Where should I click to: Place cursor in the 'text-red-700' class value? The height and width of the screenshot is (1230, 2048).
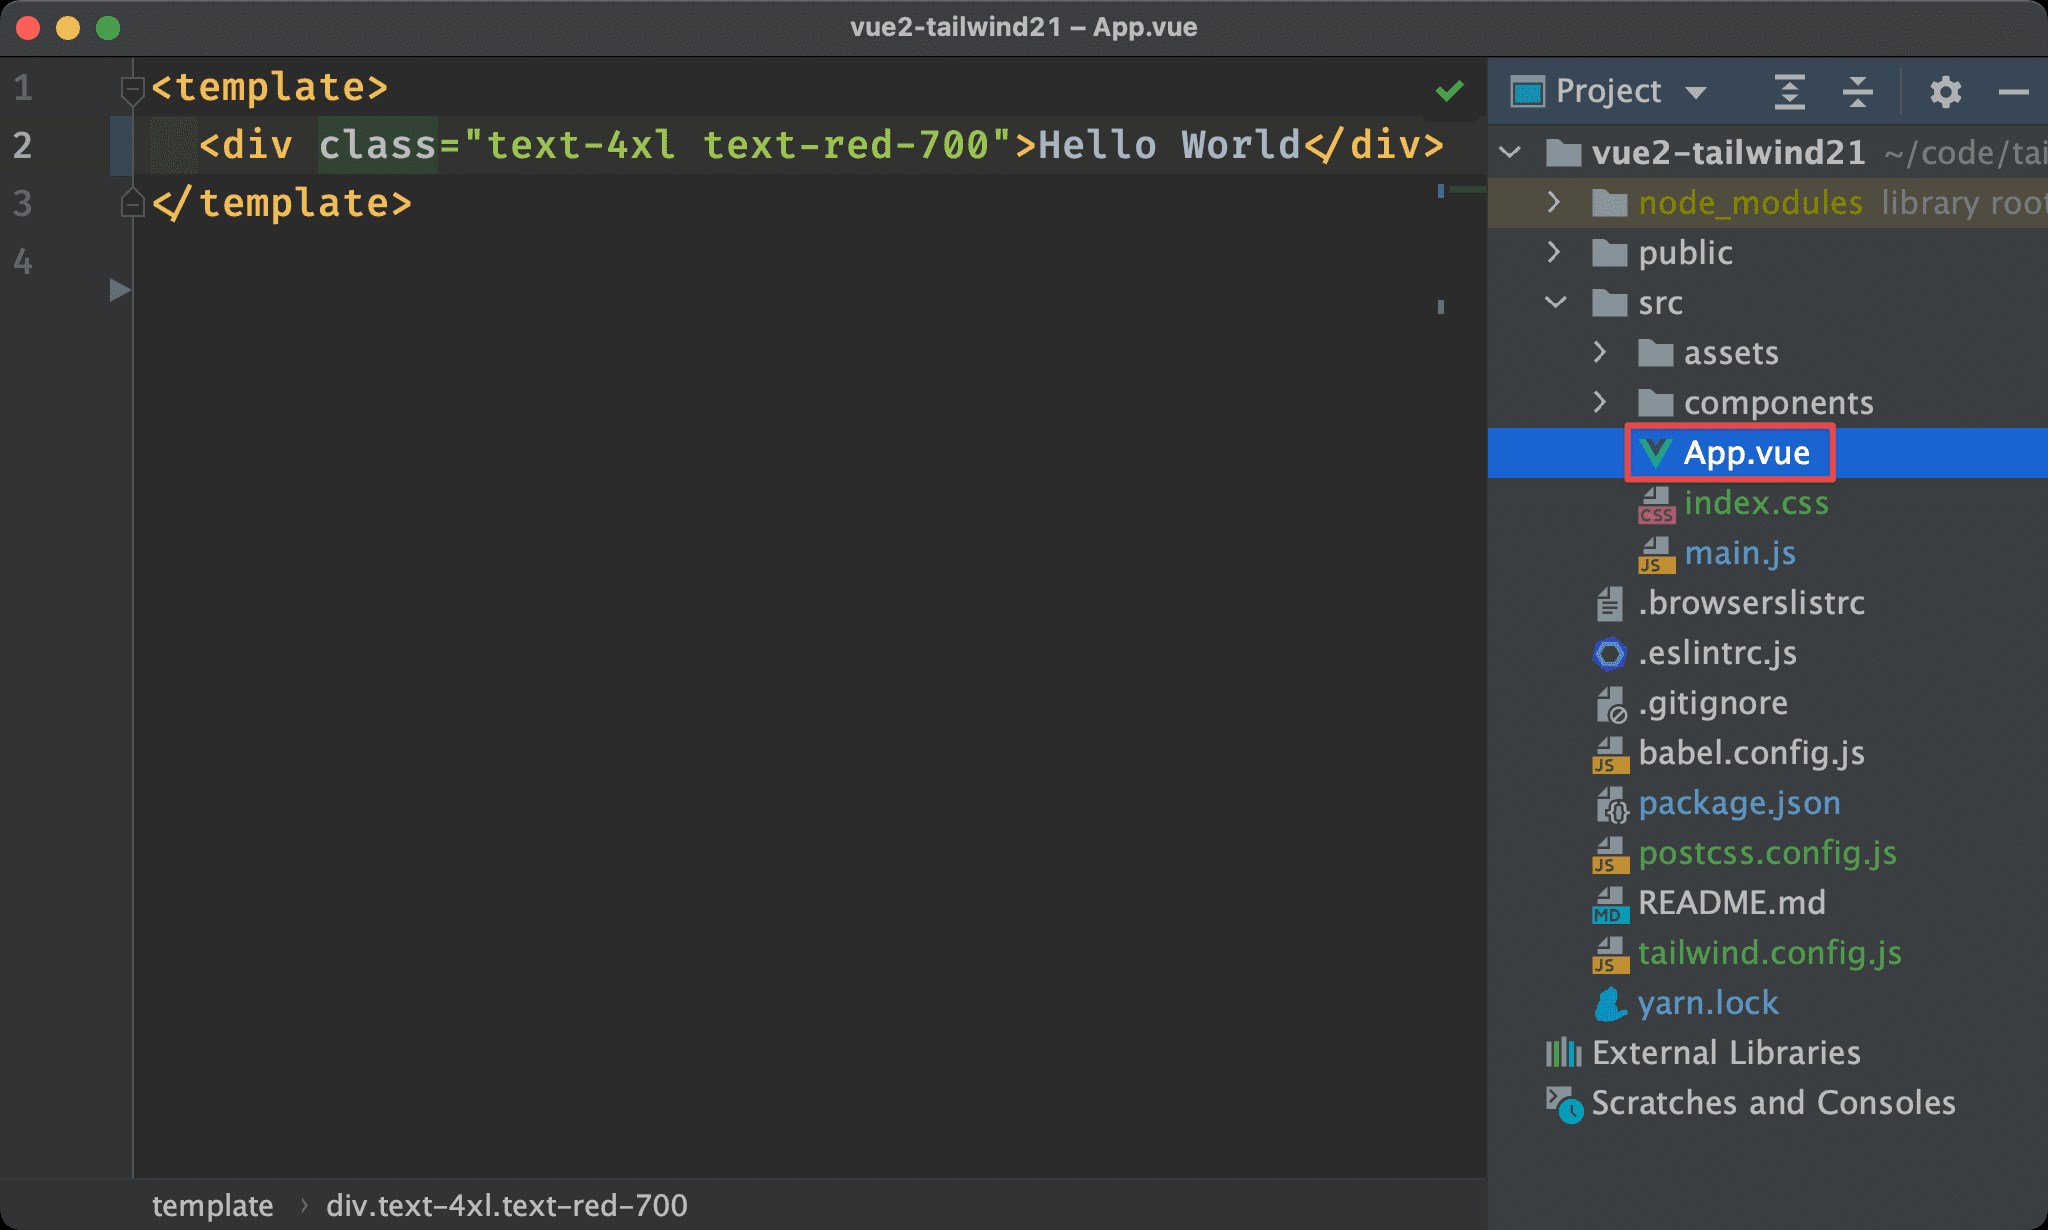846,146
